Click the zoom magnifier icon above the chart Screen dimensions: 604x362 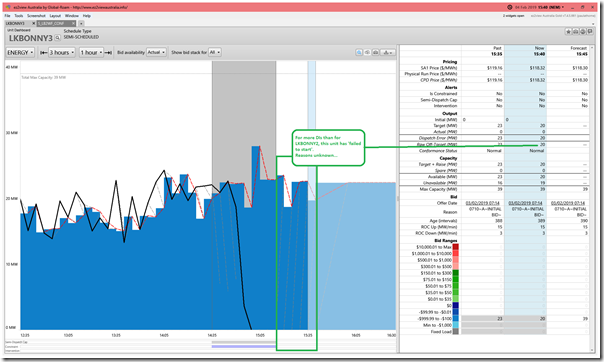pyautogui.click(x=359, y=52)
